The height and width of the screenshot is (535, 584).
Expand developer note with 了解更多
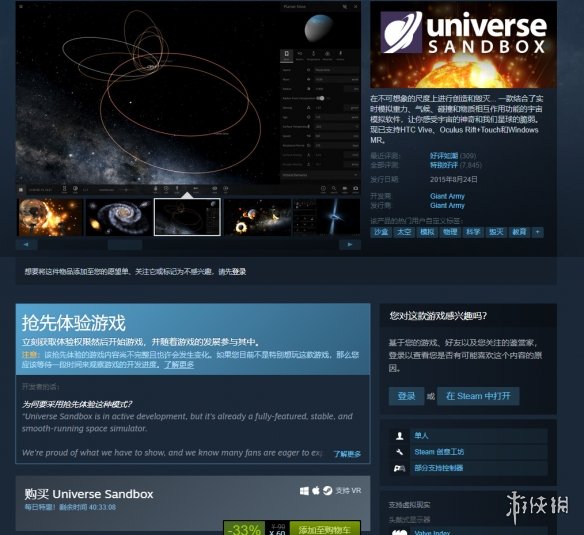pos(347,454)
